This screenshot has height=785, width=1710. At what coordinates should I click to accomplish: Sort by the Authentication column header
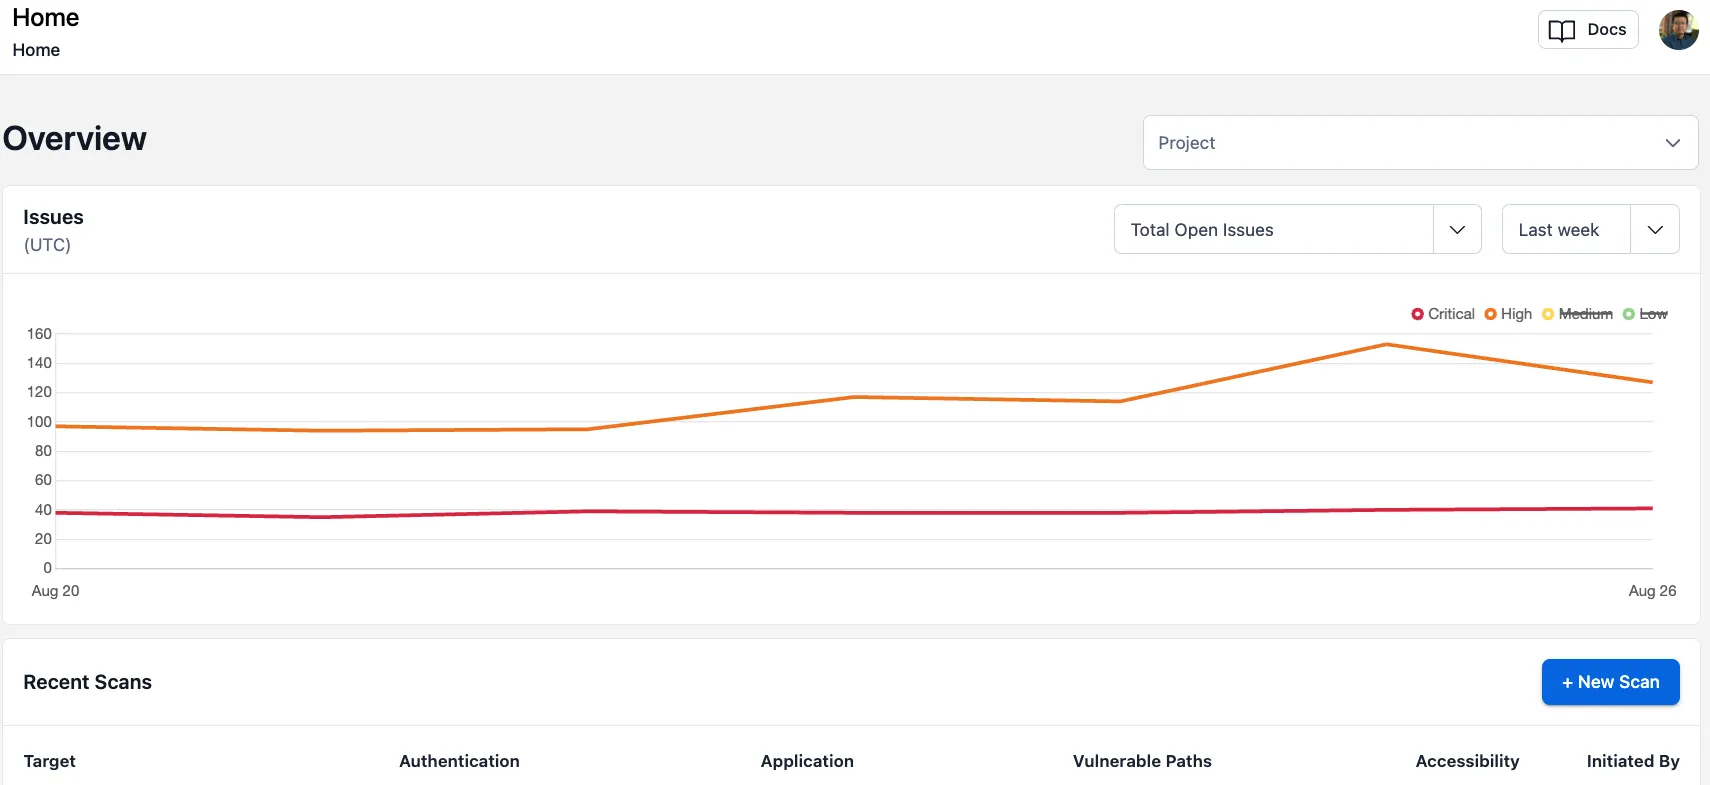459,761
